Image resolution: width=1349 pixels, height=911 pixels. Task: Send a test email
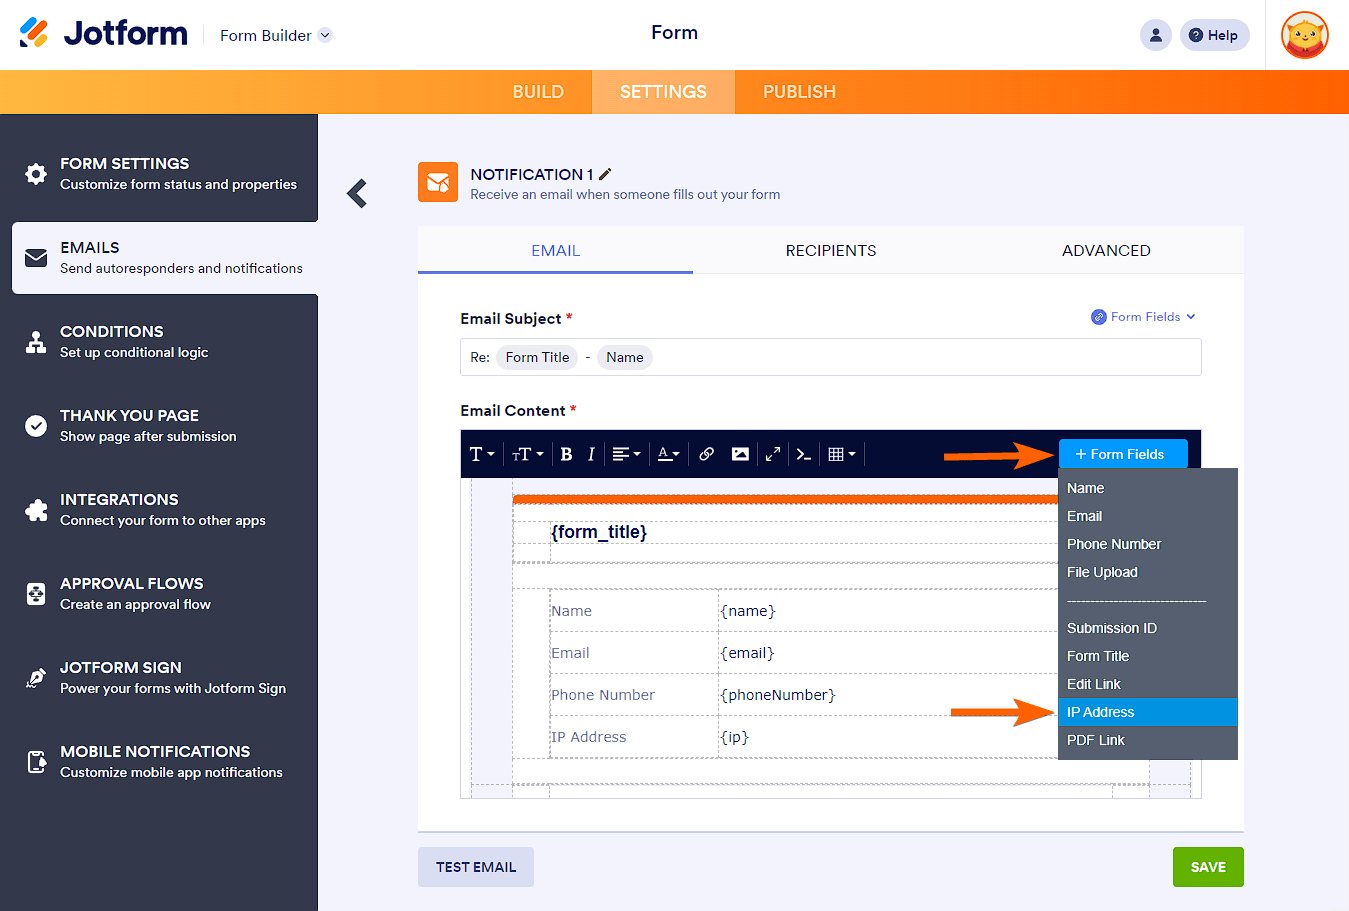(x=475, y=867)
